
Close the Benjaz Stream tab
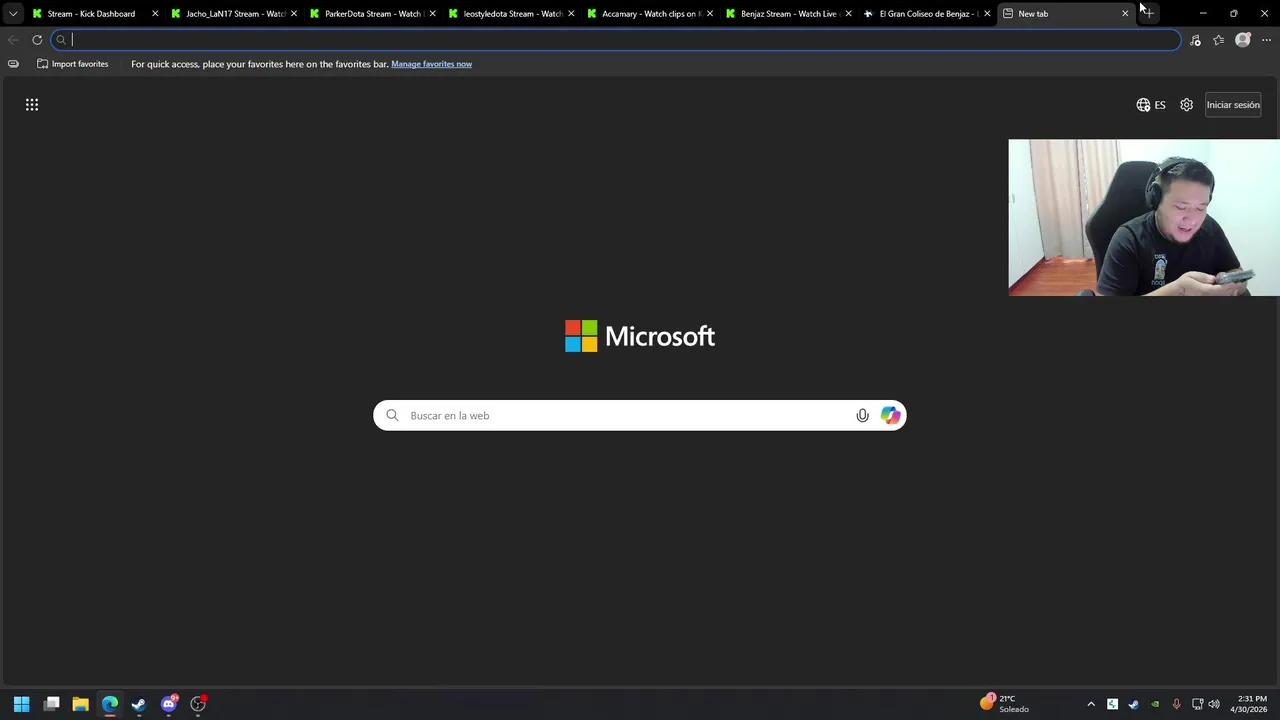(849, 14)
